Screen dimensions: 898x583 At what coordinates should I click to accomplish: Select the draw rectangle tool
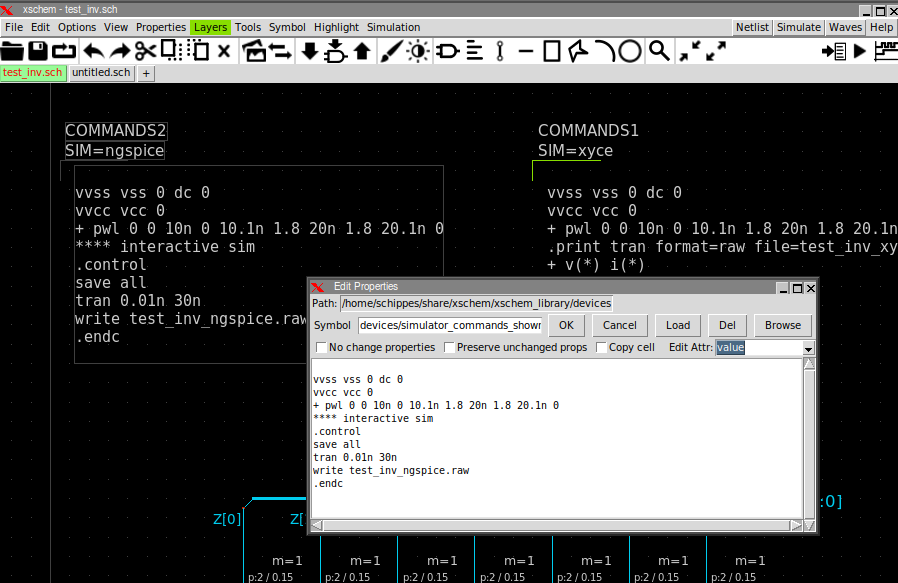(552, 51)
